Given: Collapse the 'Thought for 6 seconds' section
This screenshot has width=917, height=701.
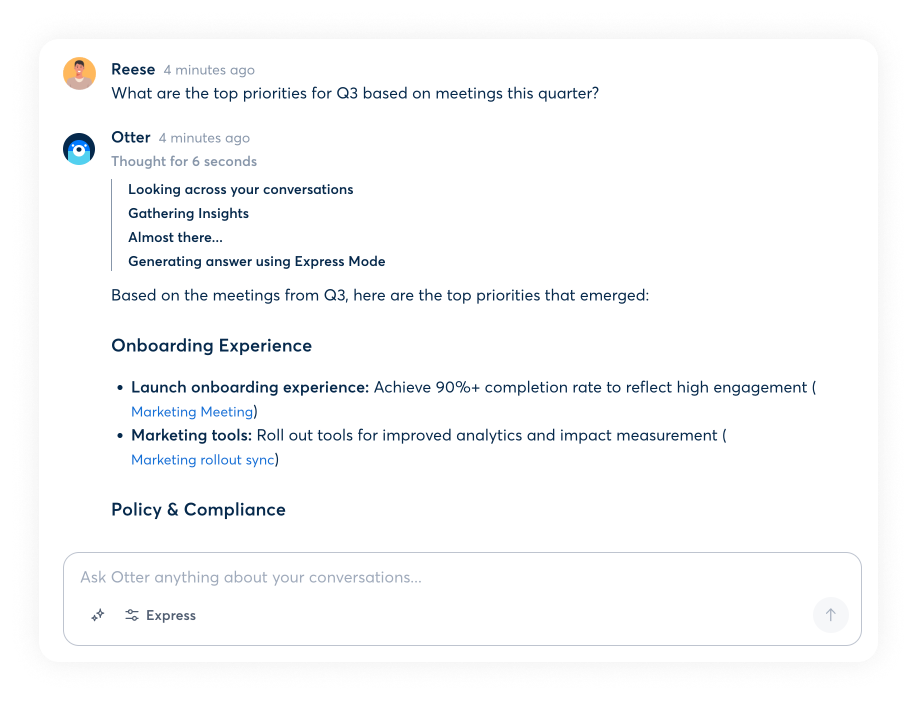Looking at the screenshot, I should [184, 162].
